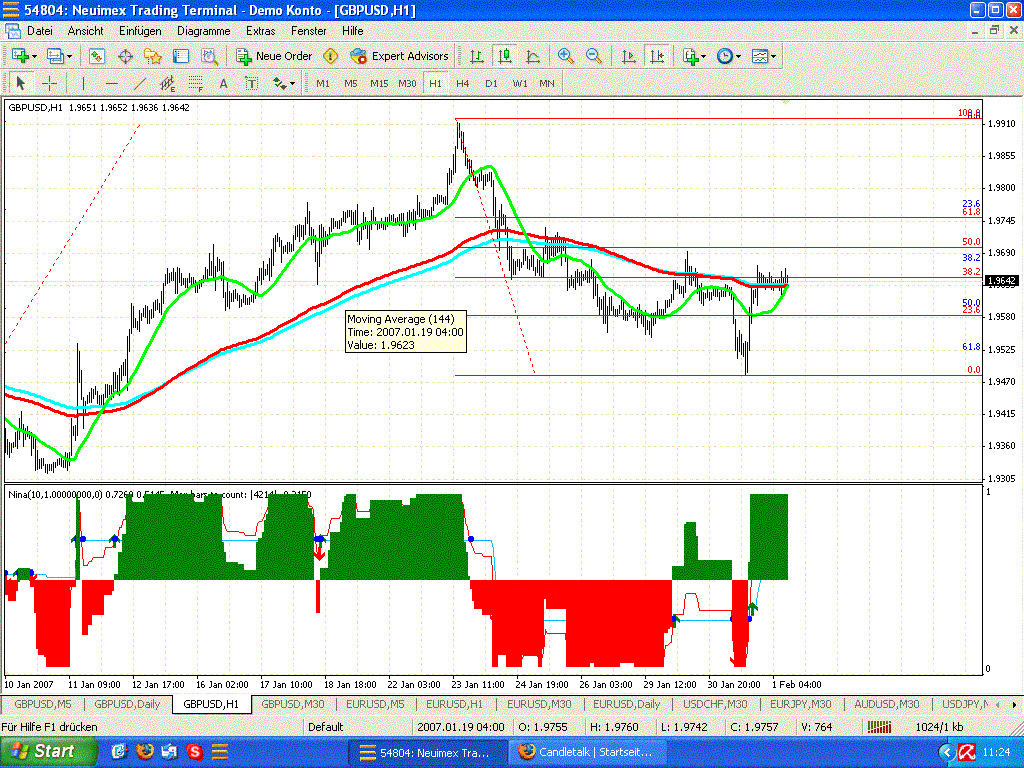Enable Expert Advisors button
The image size is (1024, 768).
click(400, 56)
